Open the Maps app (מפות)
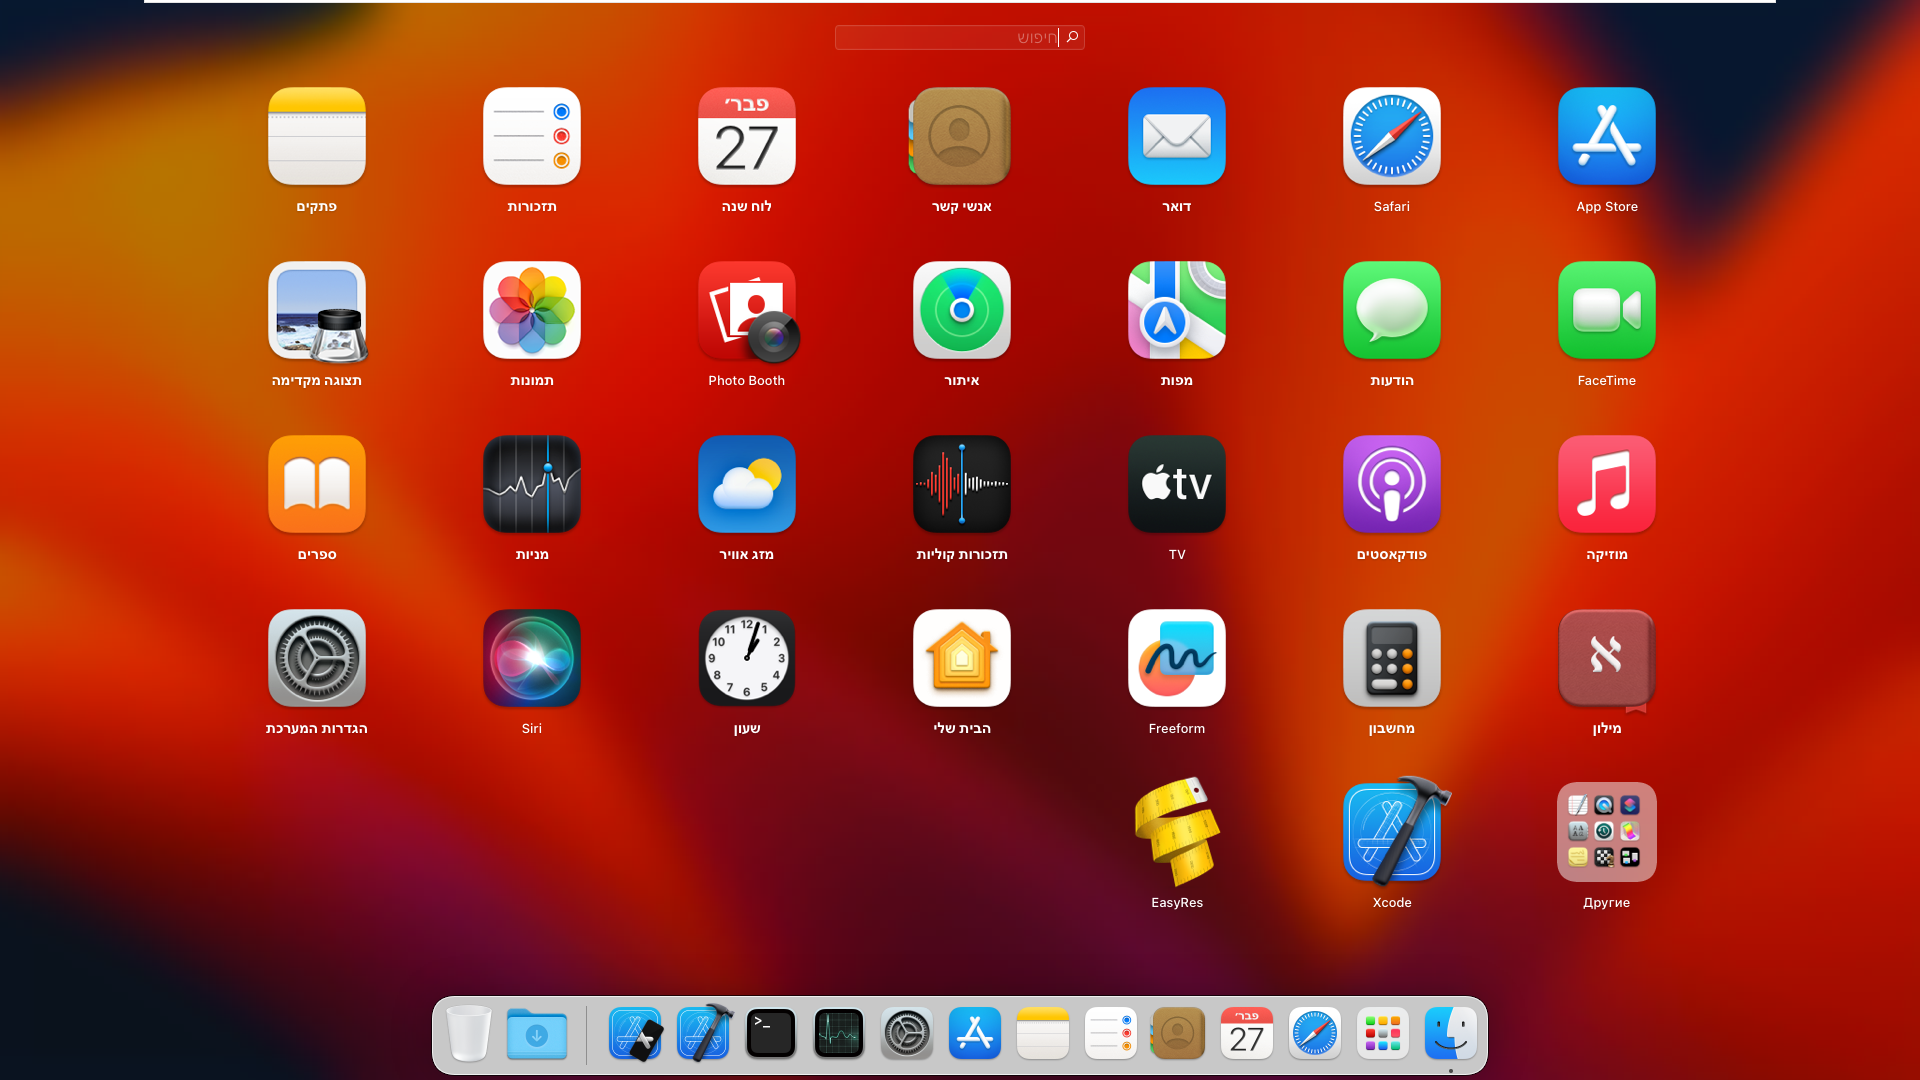The width and height of the screenshot is (1920, 1080). [1177, 310]
